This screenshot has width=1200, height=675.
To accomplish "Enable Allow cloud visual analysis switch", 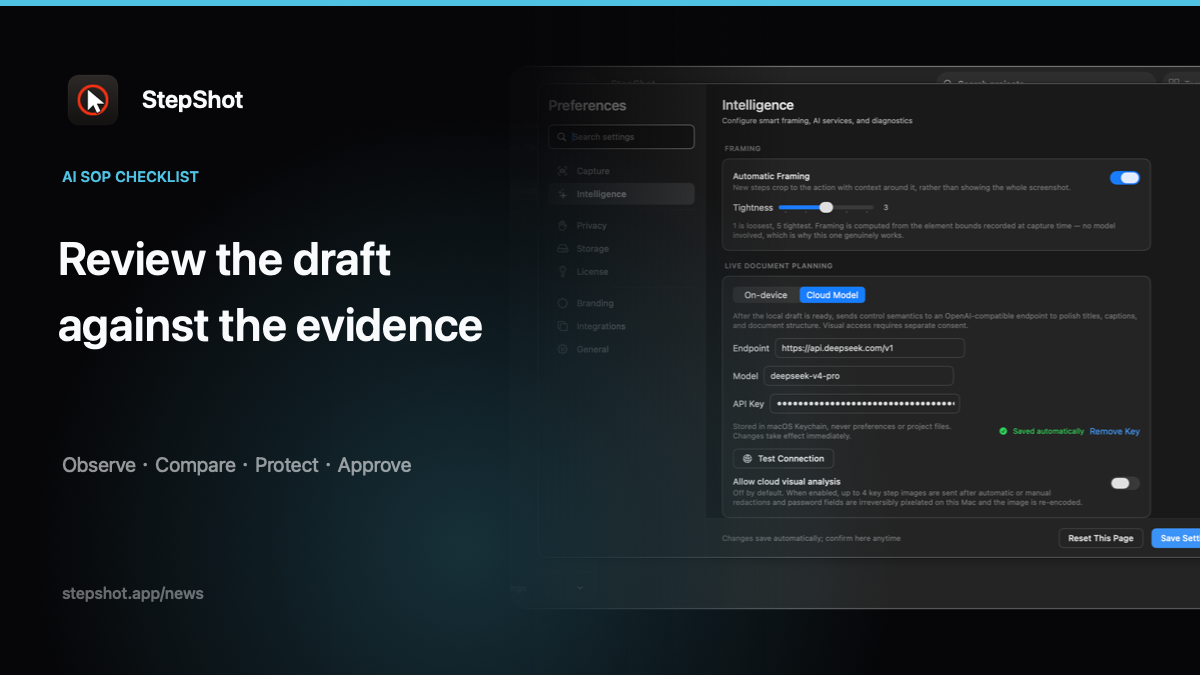I will tap(1124, 483).
